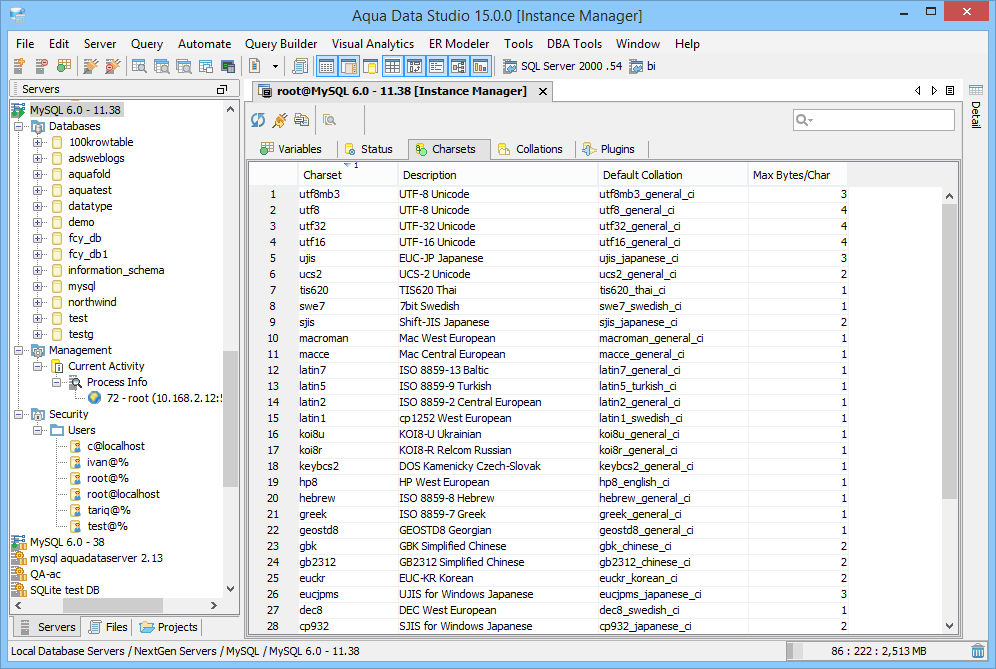This screenshot has height=669, width=996.
Task: Sort by the Default Collation column header
Action: (x=673, y=175)
